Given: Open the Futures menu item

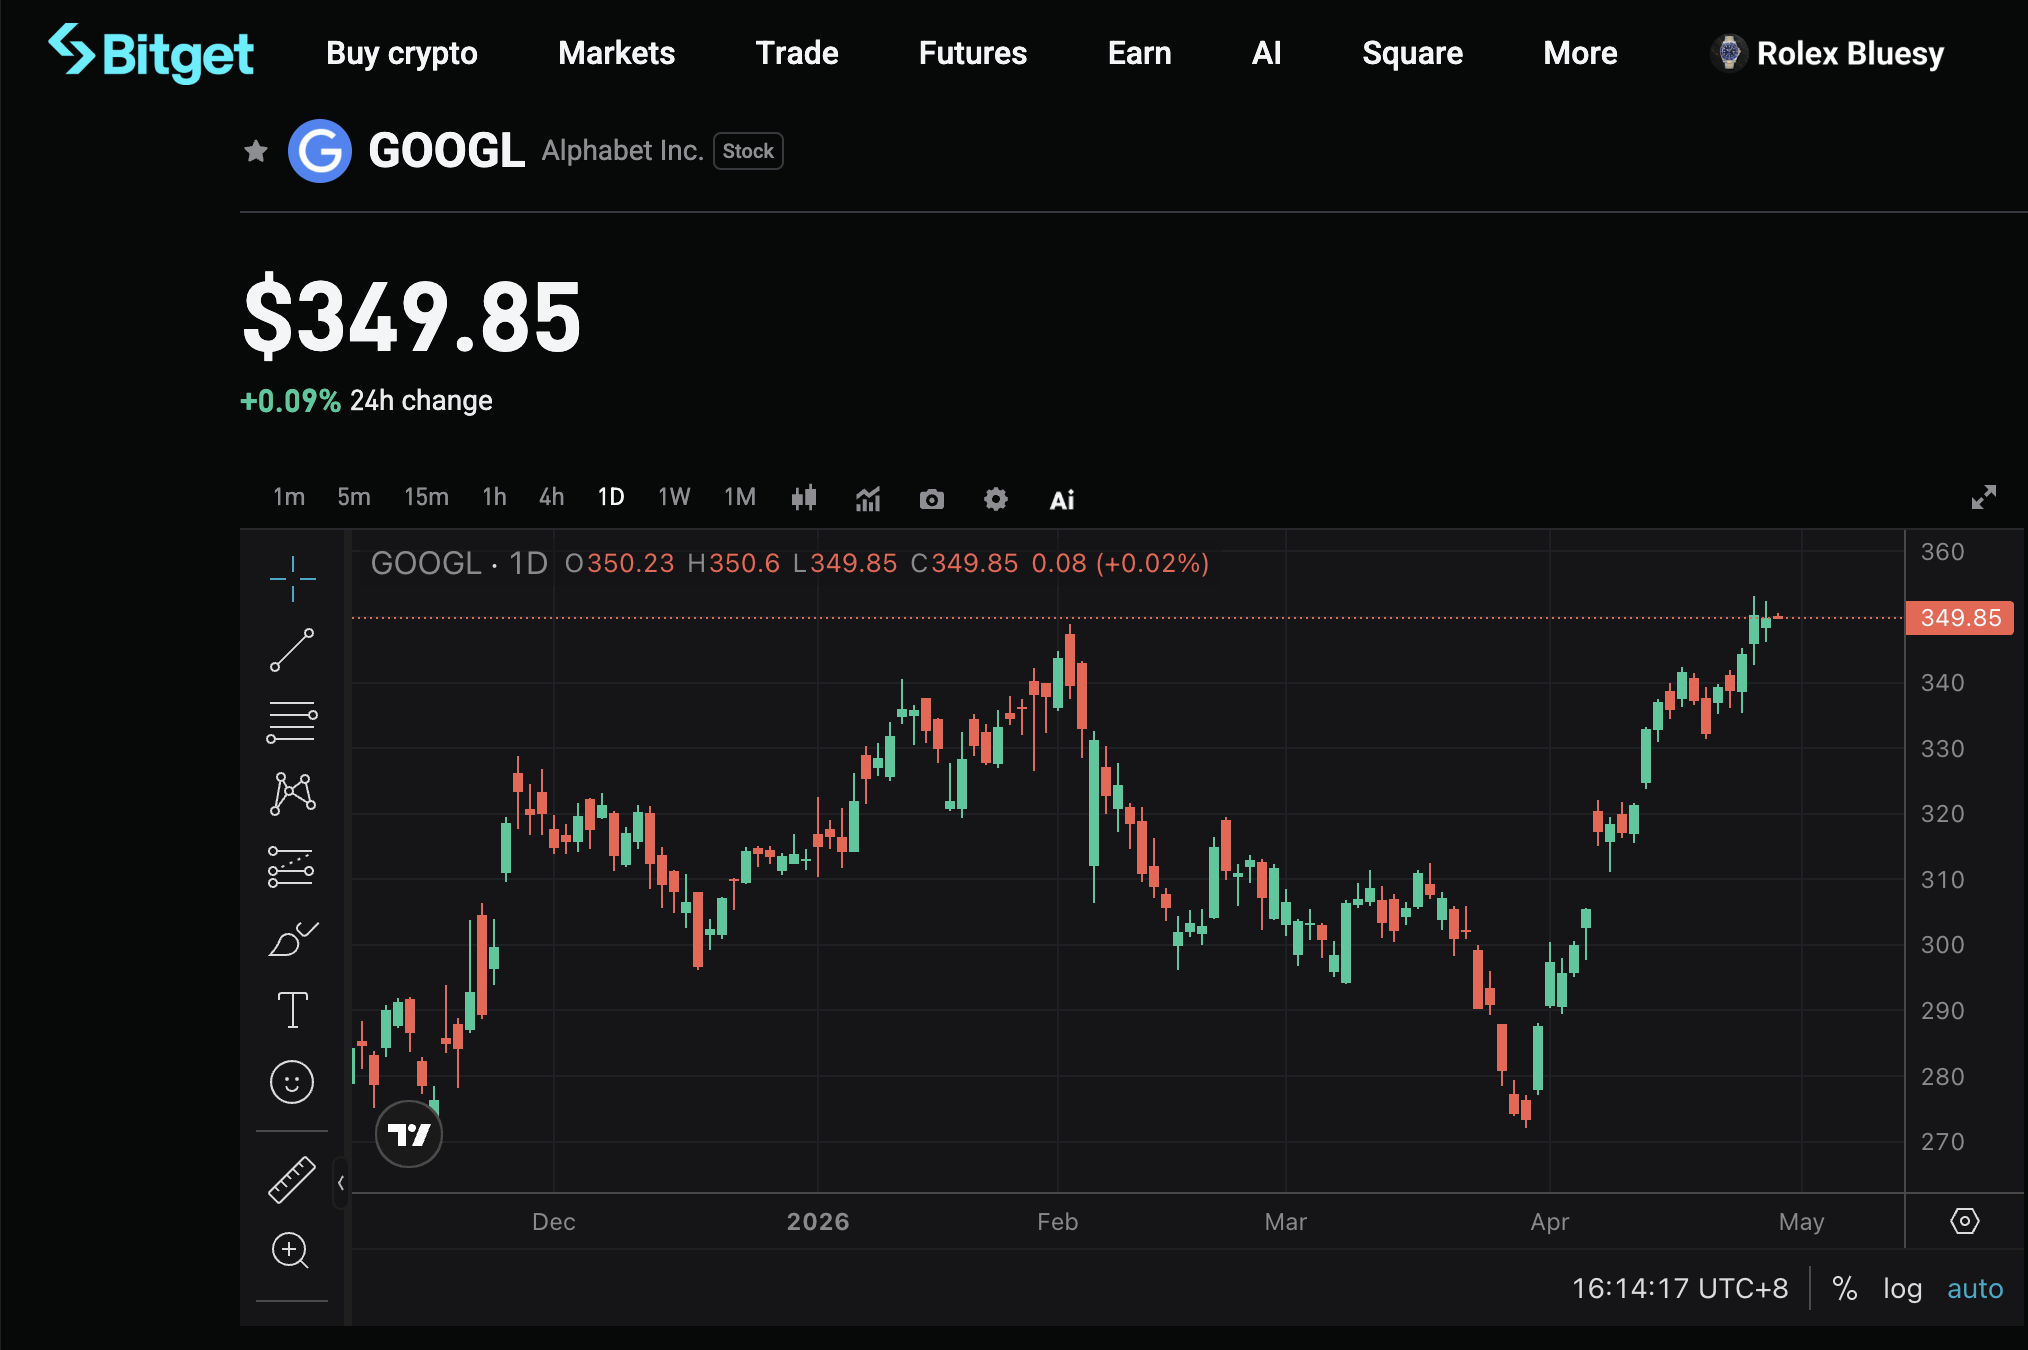Looking at the screenshot, I should point(972,53).
